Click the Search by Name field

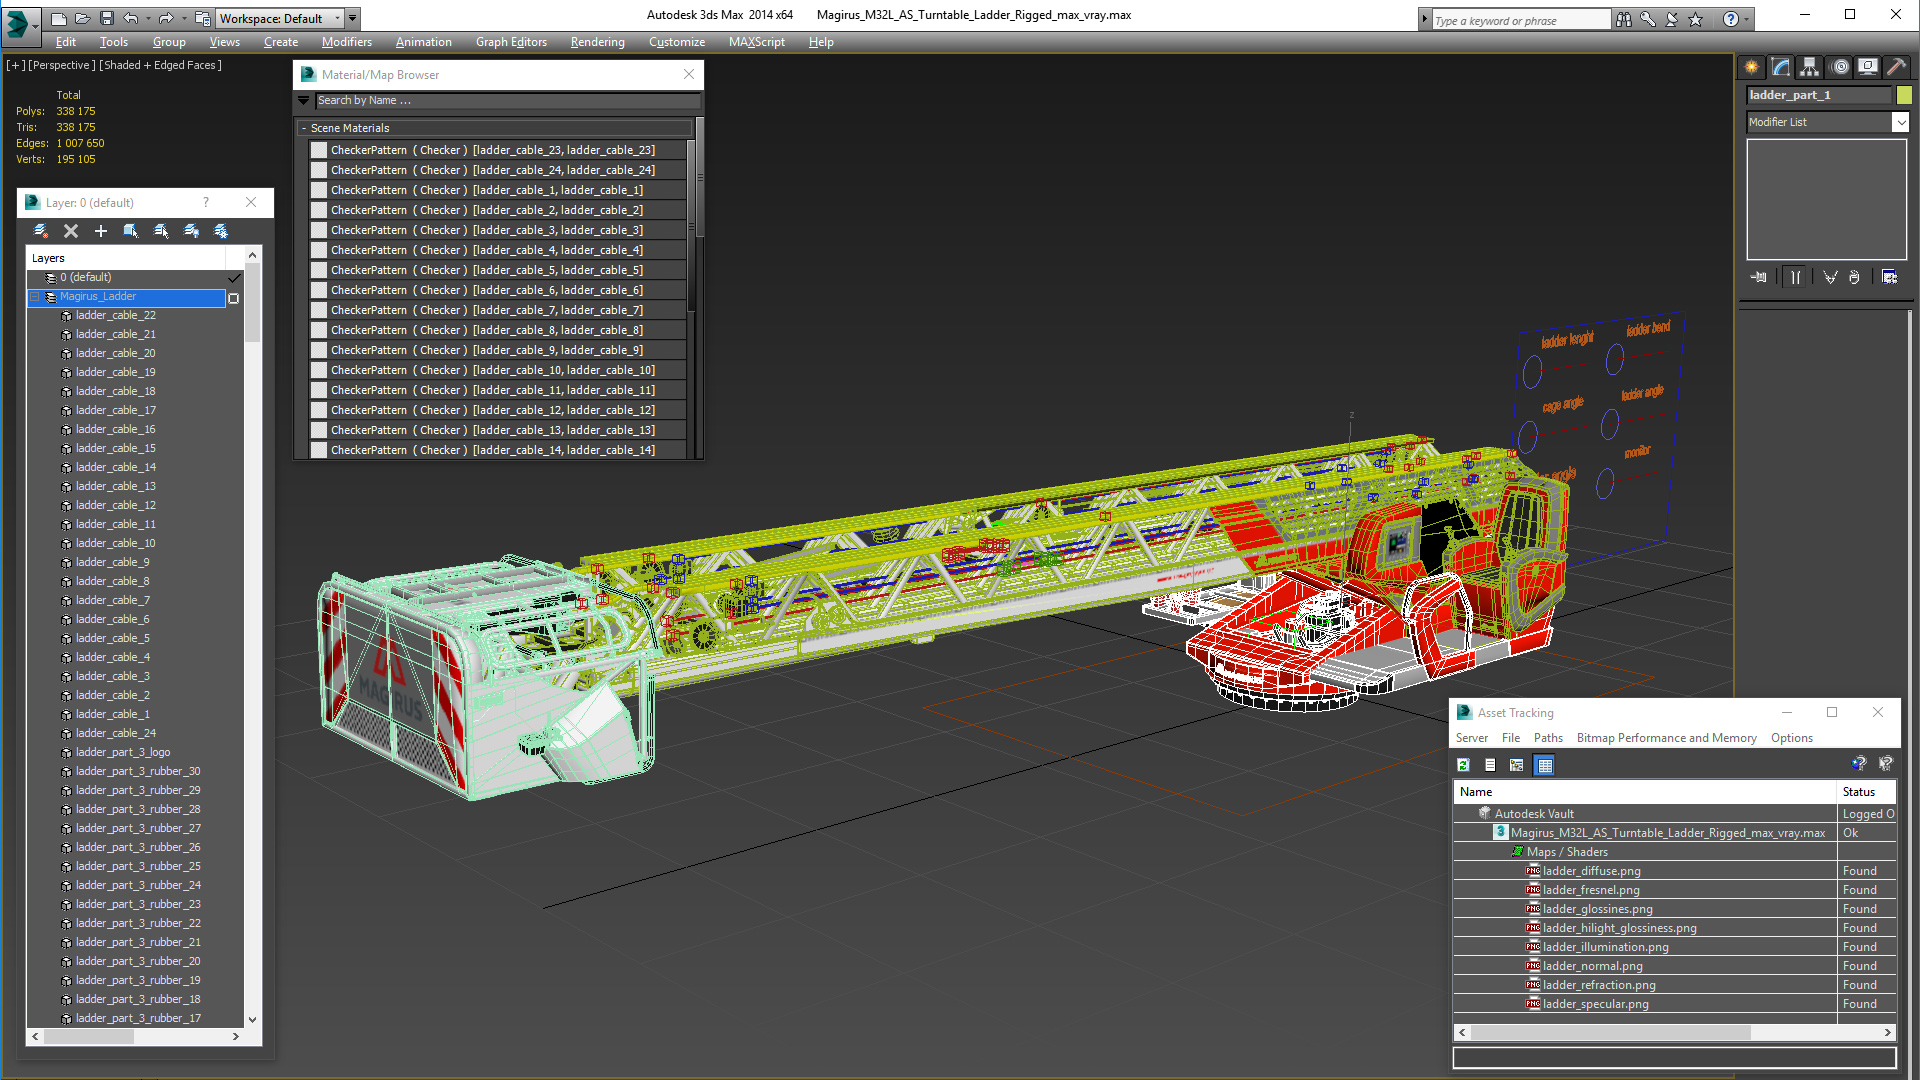(x=507, y=101)
